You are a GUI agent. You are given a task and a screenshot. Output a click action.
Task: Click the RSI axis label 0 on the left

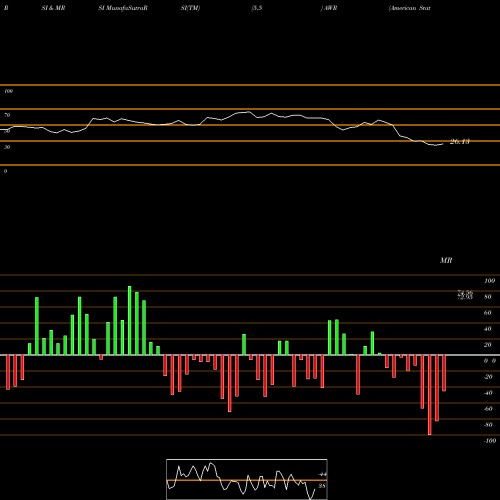click(5, 171)
